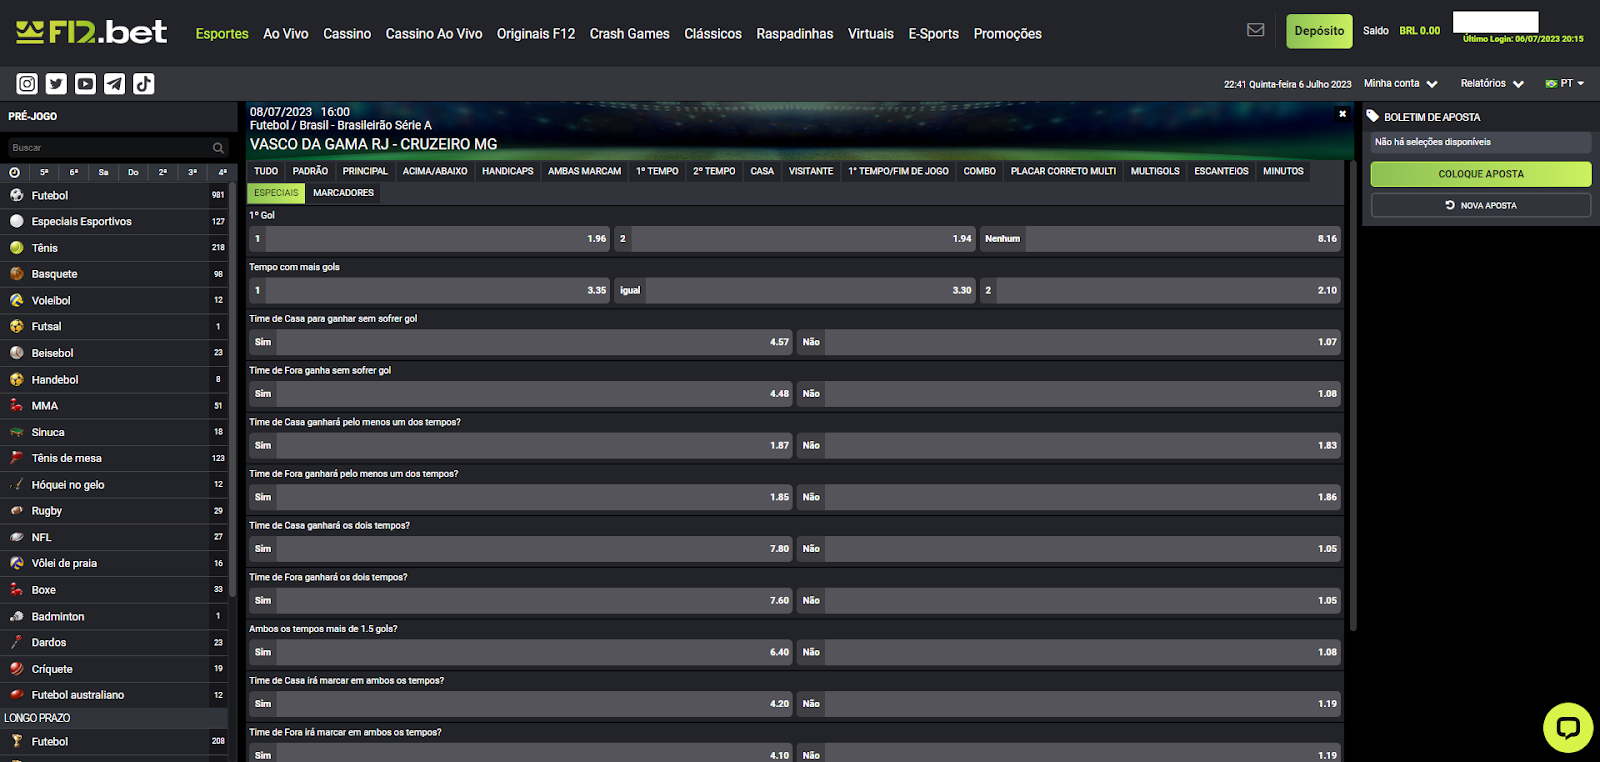Expand the NFL category
This screenshot has width=1600, height=762.
114,537
